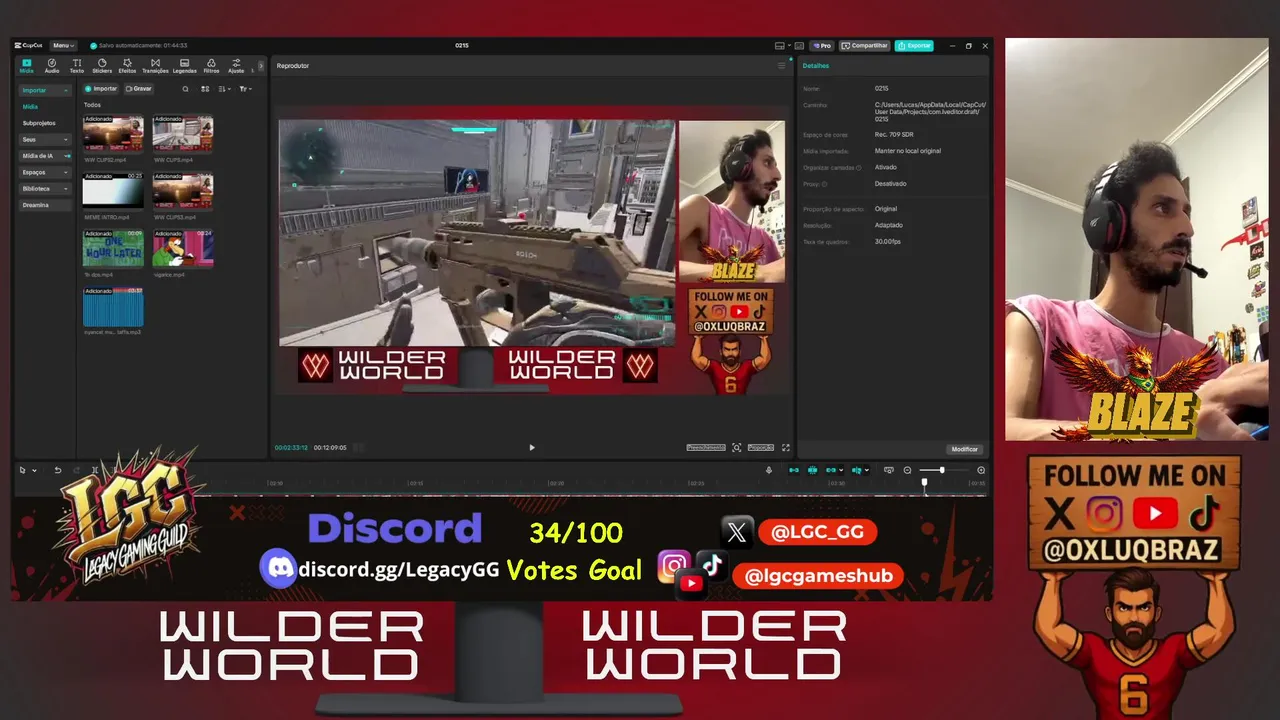Select the WW CLIPS3.mp4 thumbnail

pos(183,192)
